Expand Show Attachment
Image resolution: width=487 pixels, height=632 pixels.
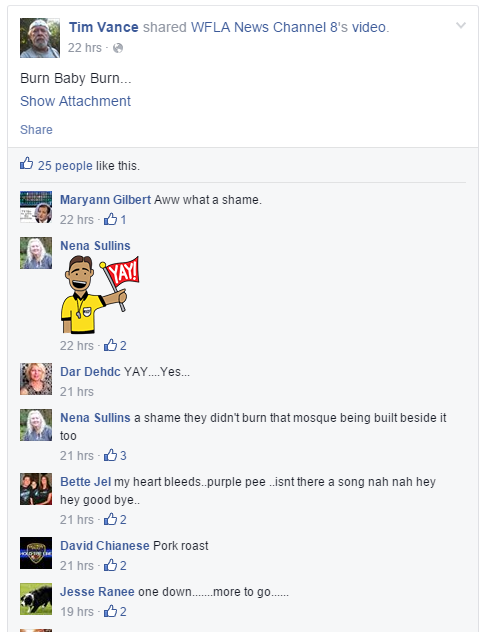click(x=75, y=101)
